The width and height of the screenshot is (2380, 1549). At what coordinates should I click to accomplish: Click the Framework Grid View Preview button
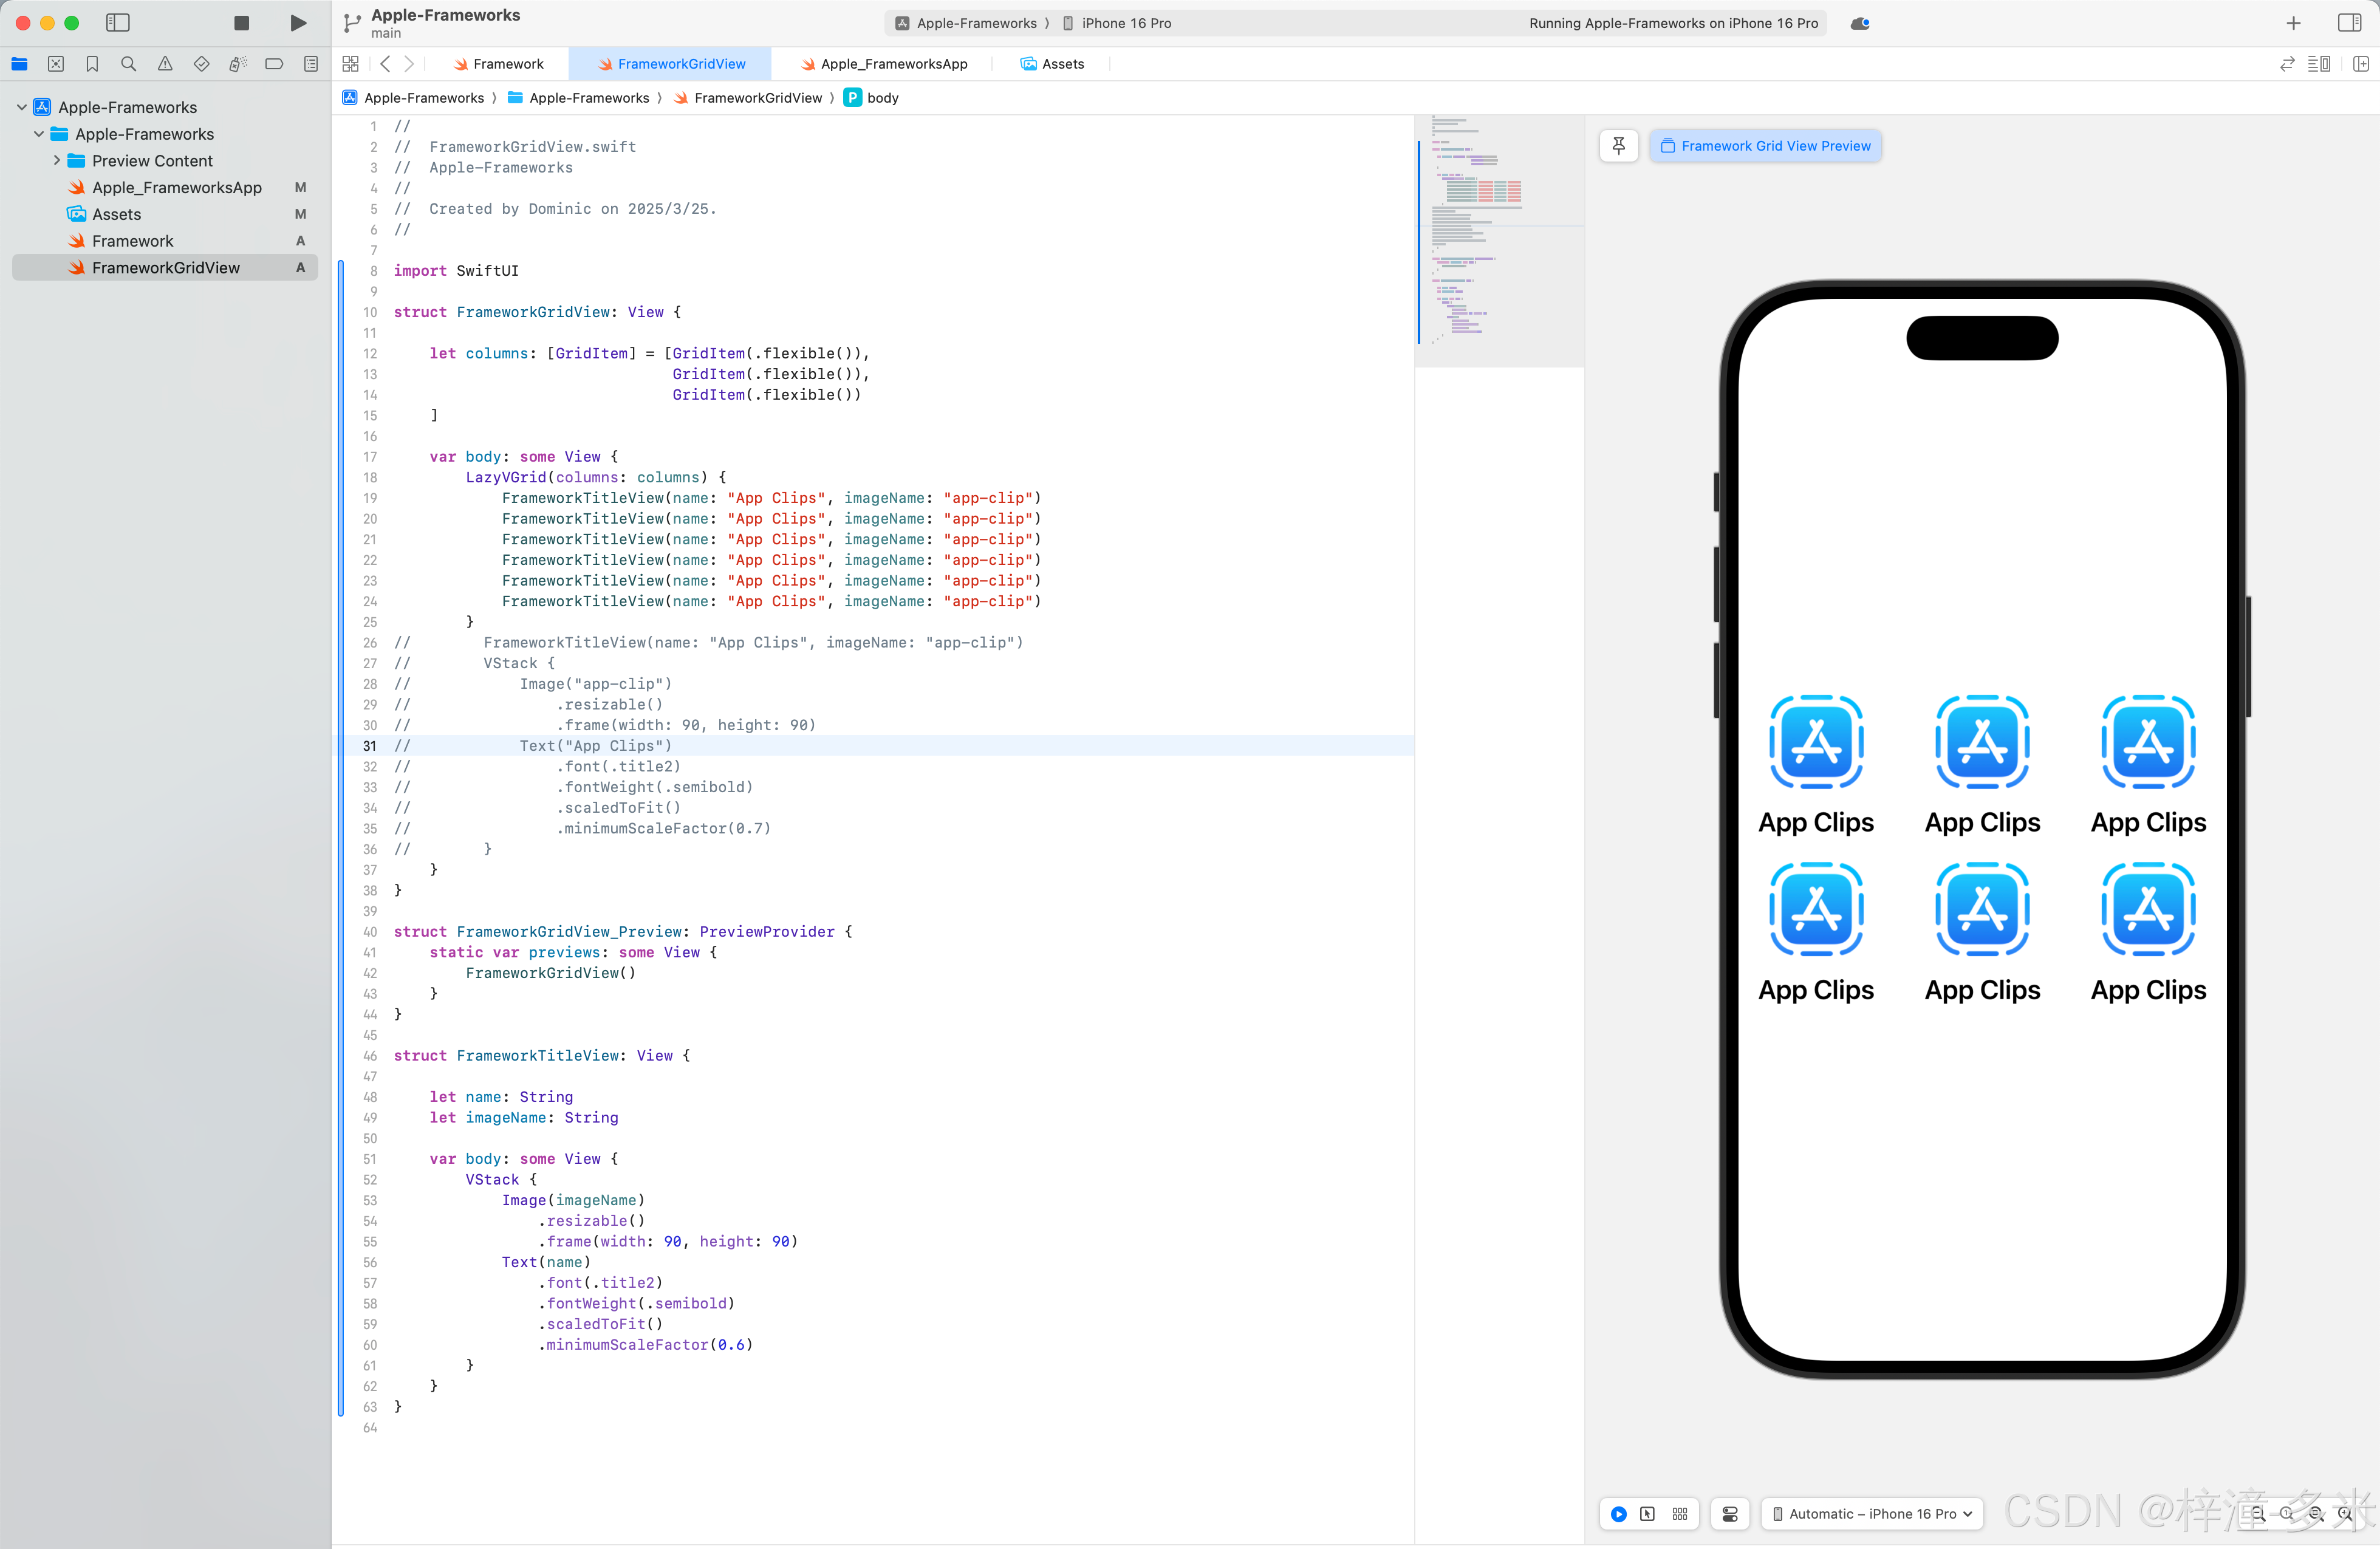coord(1765,146)
